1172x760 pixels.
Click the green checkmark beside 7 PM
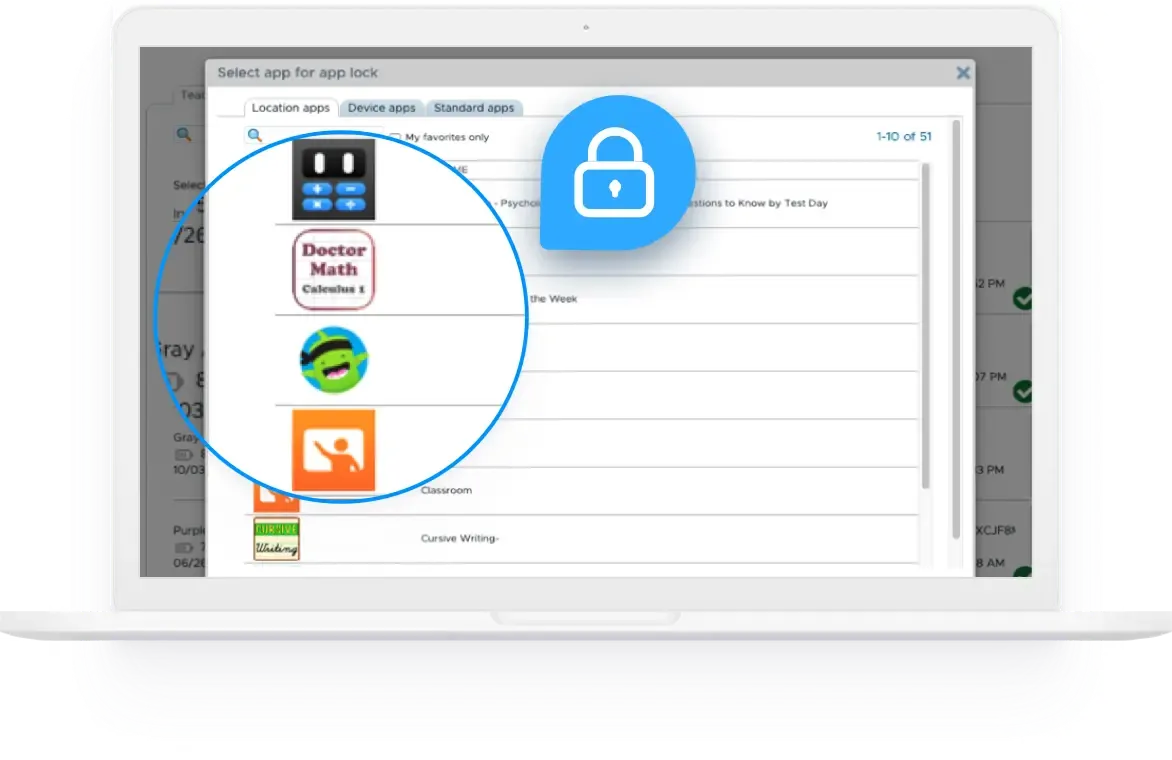(x=1023, y=392)
